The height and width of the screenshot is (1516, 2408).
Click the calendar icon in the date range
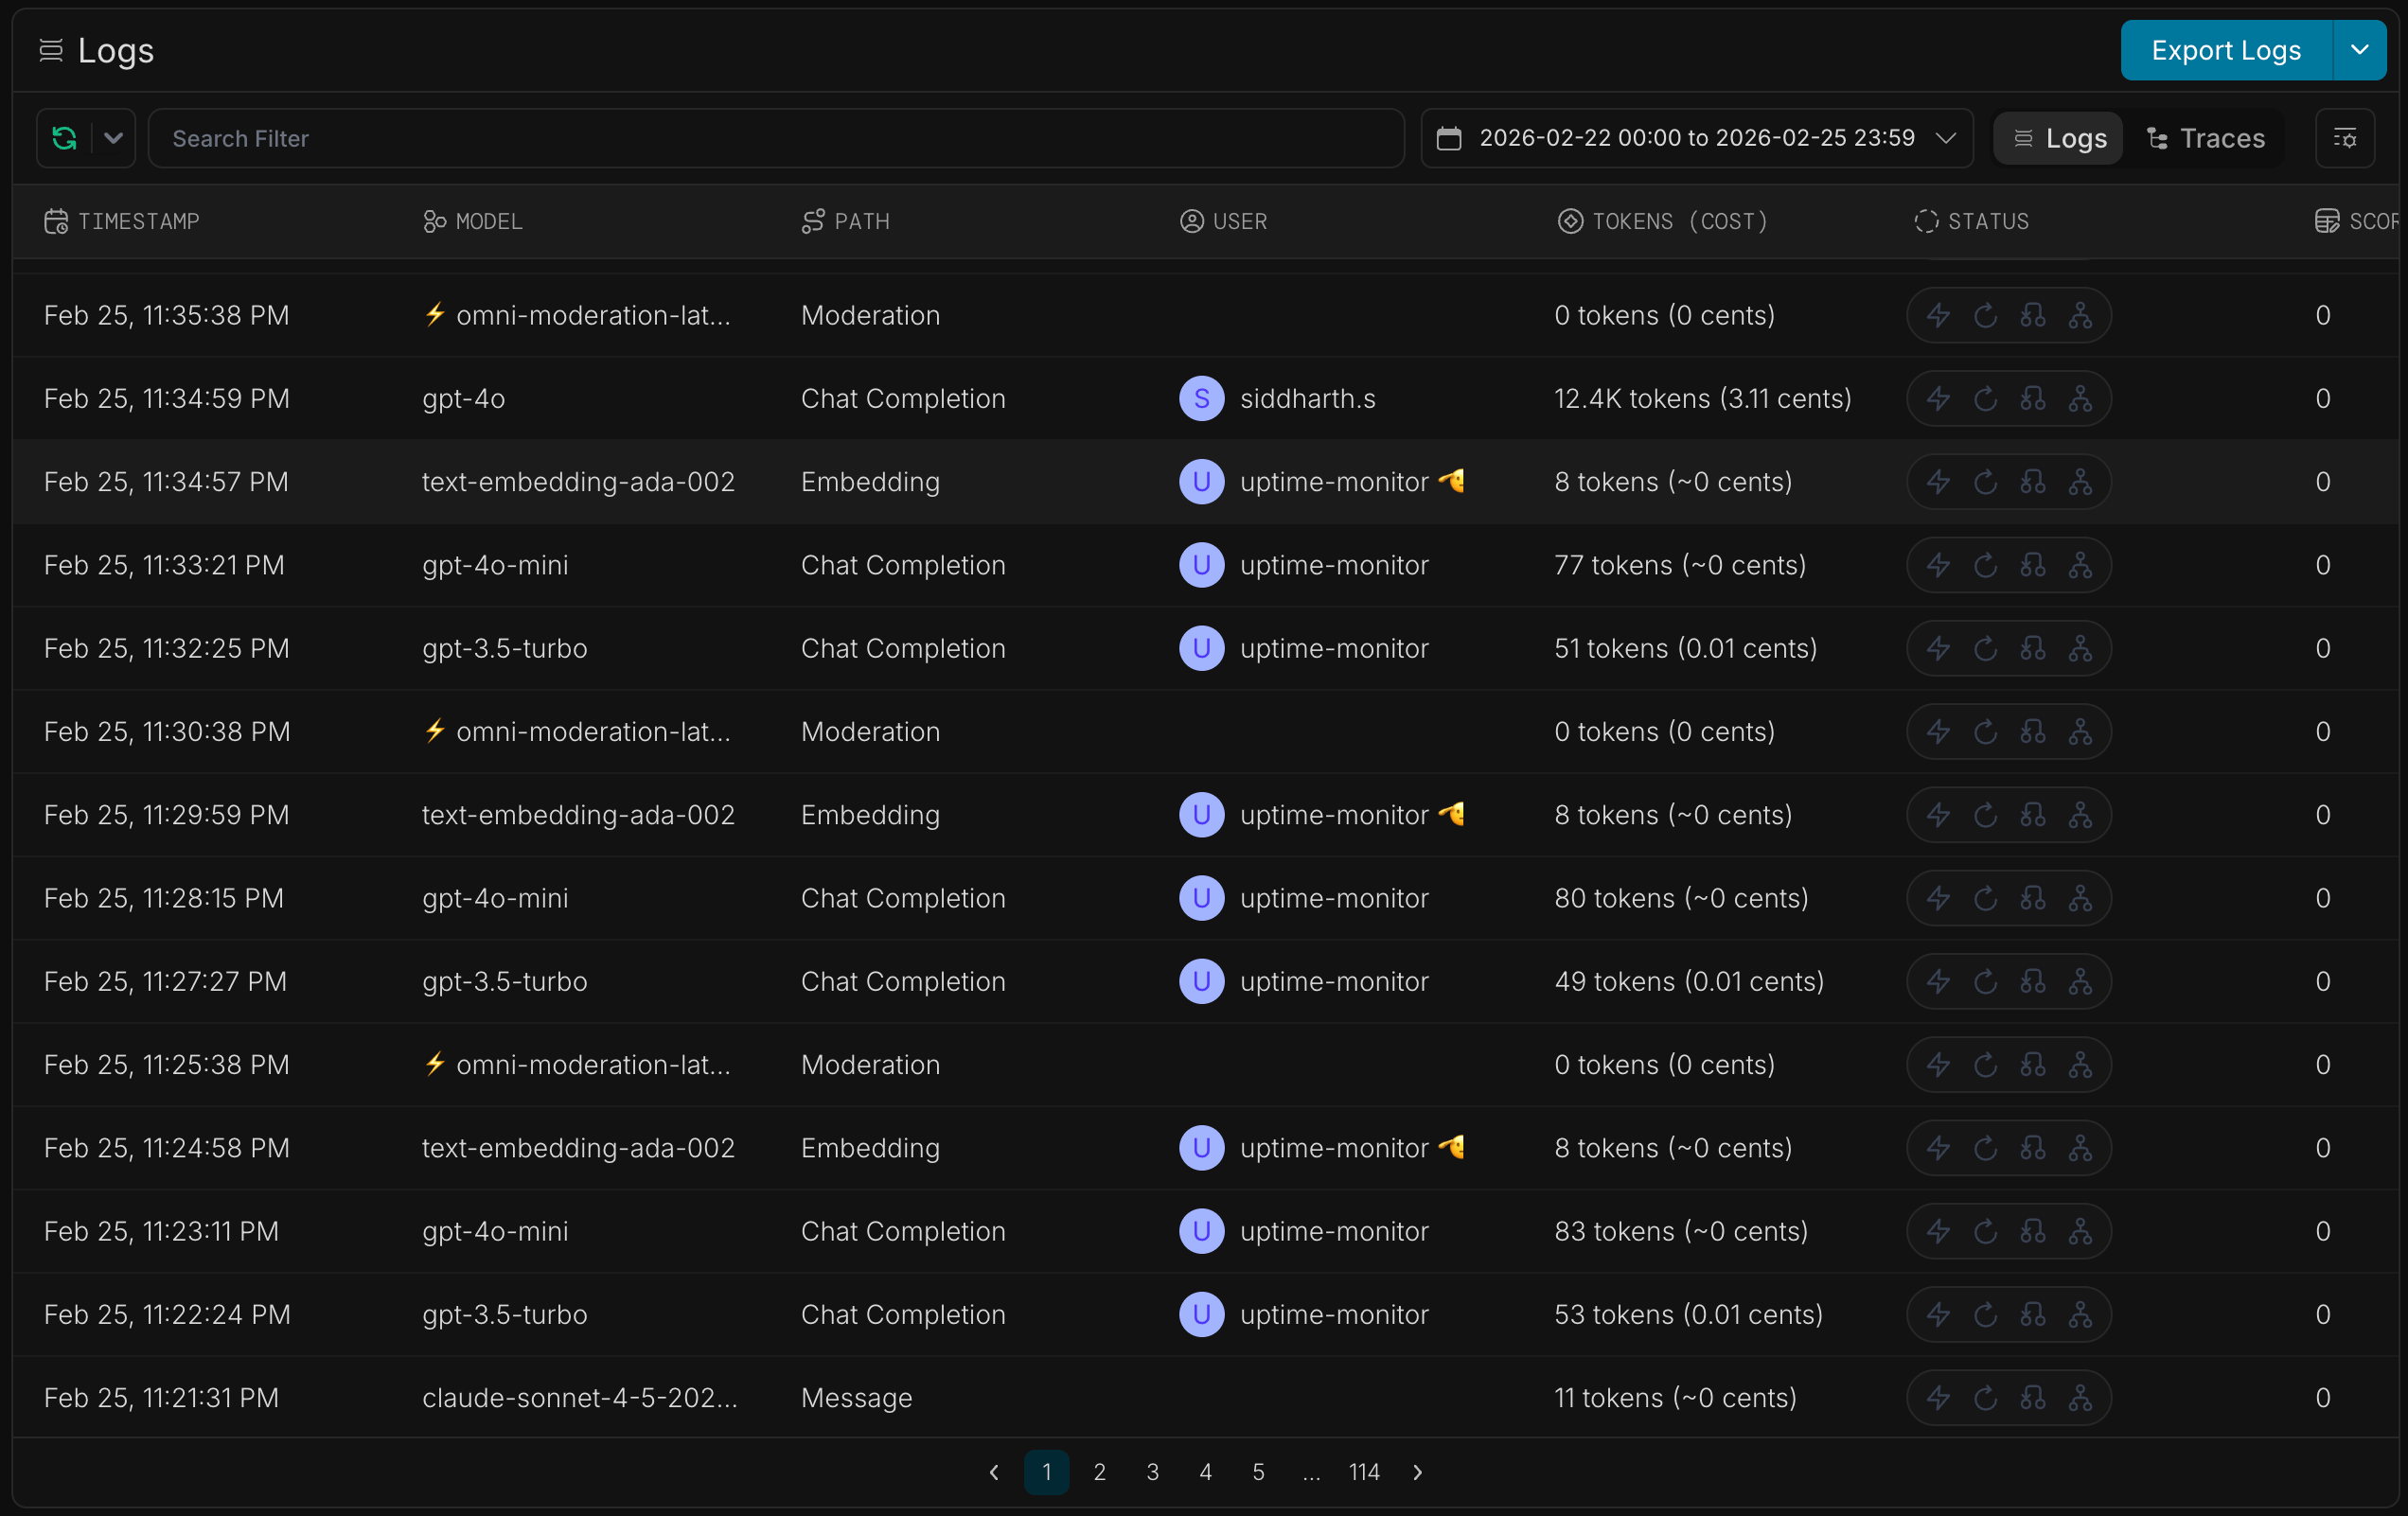[1449, 138]
